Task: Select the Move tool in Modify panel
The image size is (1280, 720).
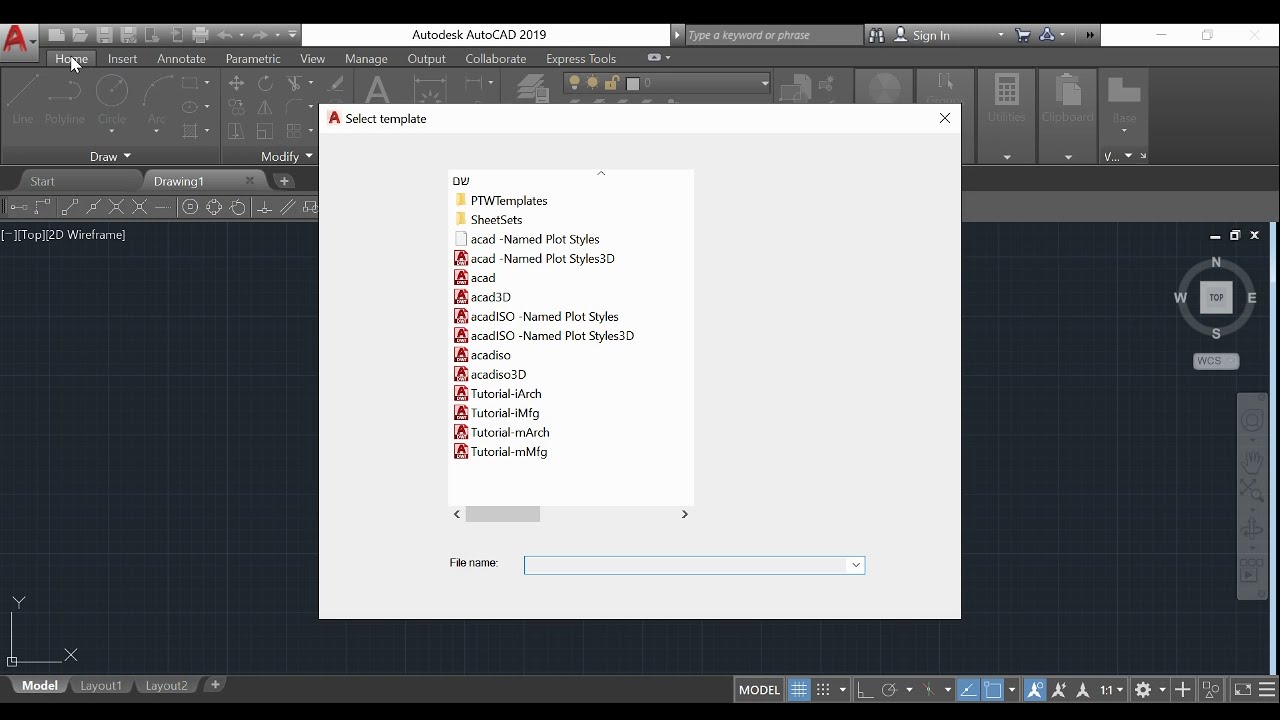Action: click(x=236, y=83)
